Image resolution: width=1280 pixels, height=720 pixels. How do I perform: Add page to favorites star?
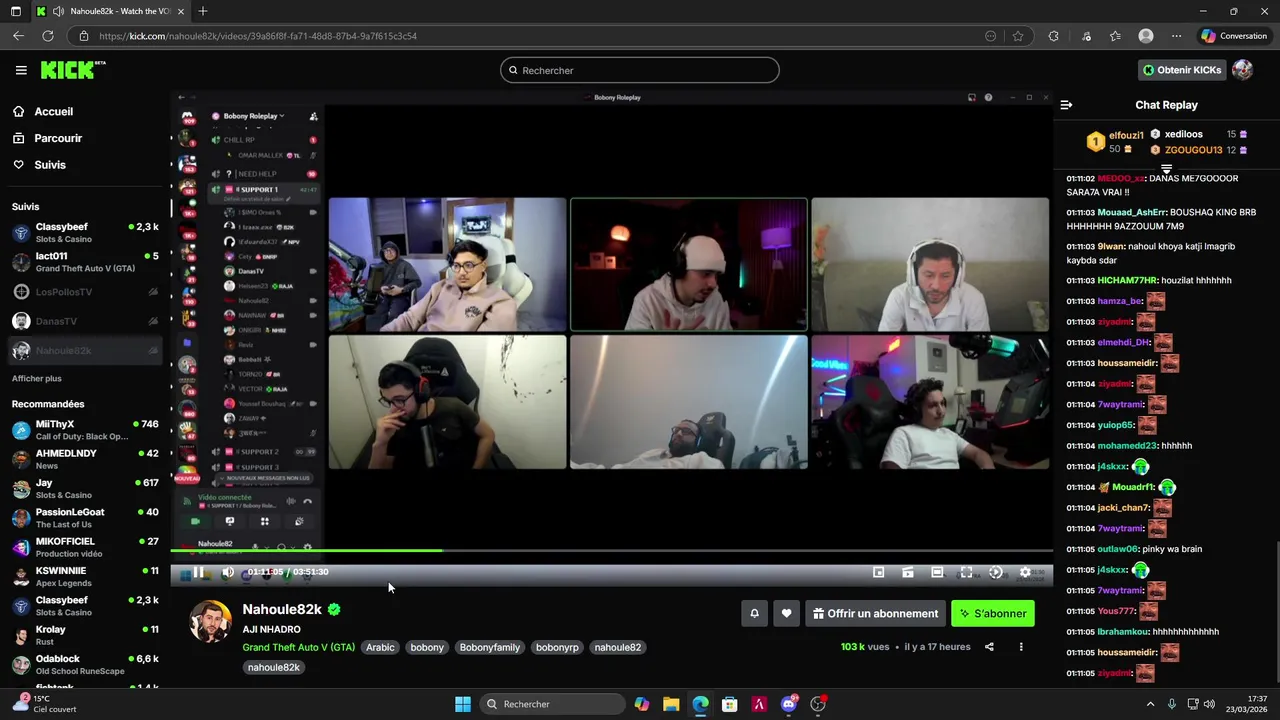[1018, 36]
